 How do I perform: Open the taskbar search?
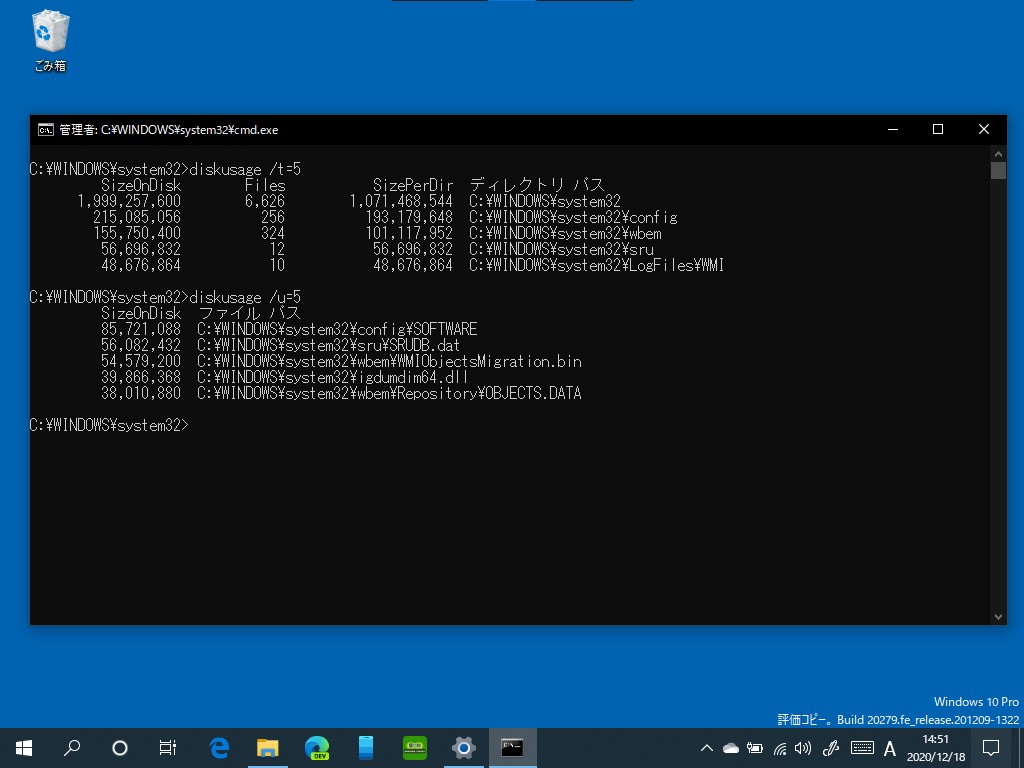(72, 748)
